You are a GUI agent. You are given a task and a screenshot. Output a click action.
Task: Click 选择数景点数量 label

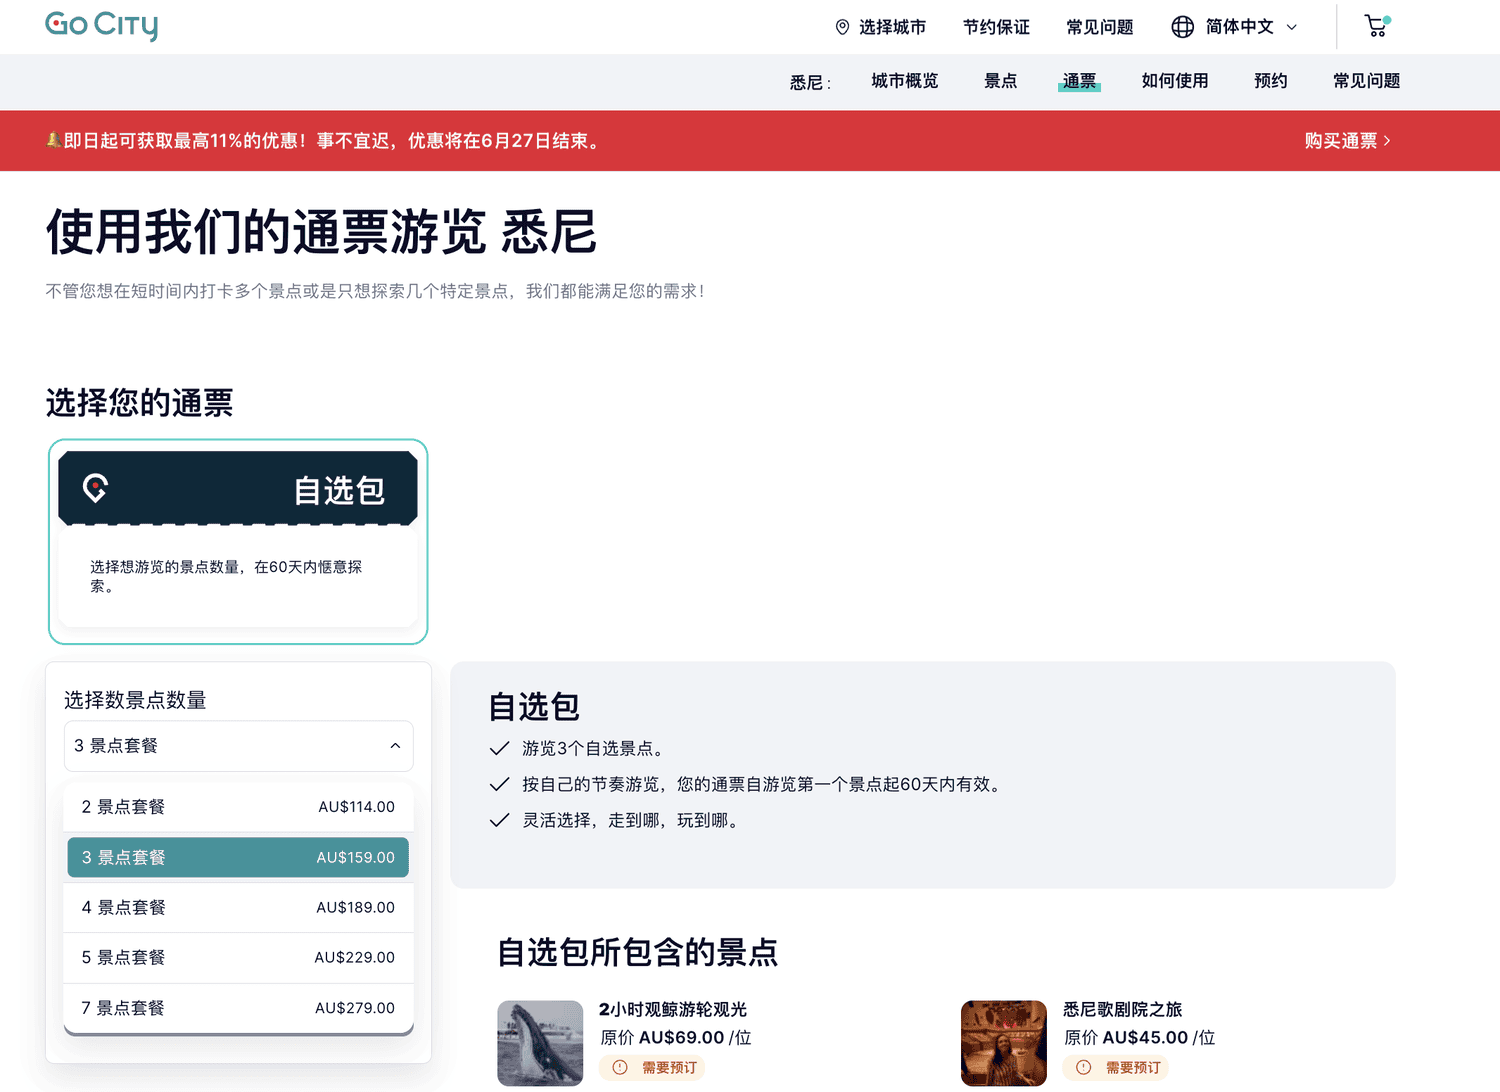(135, 700)
